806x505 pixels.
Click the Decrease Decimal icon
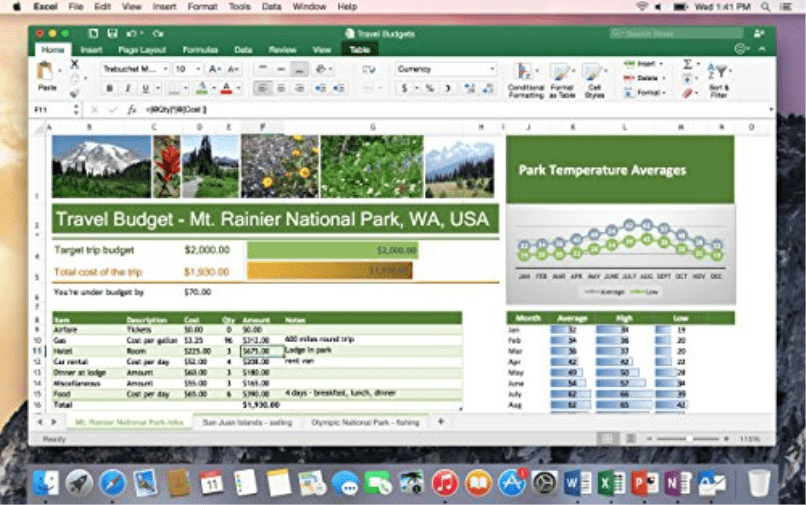[x=488, y=88]
